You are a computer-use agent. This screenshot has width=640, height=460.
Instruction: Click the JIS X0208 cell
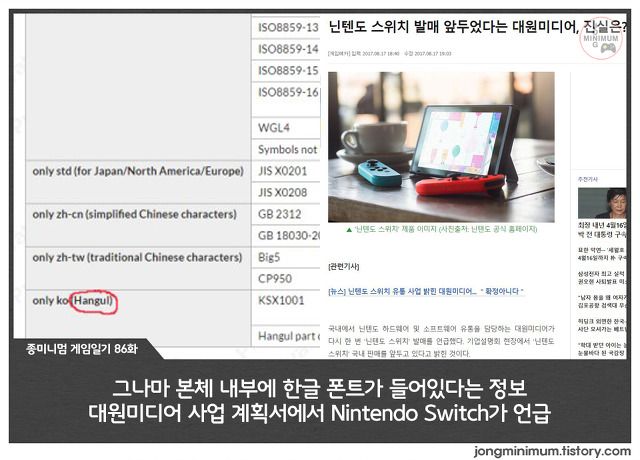pyautogui.click(x=286, y=192)
